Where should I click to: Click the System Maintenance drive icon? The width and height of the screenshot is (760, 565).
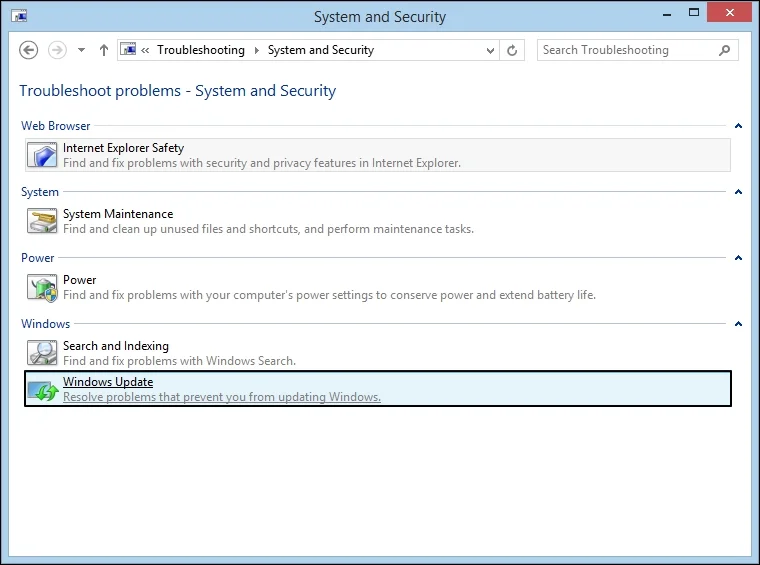click(x=42, y=221)
